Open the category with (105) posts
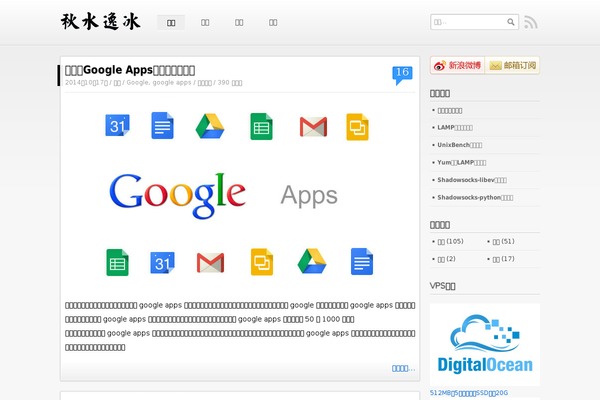600x400 pixels. point(450,242)
